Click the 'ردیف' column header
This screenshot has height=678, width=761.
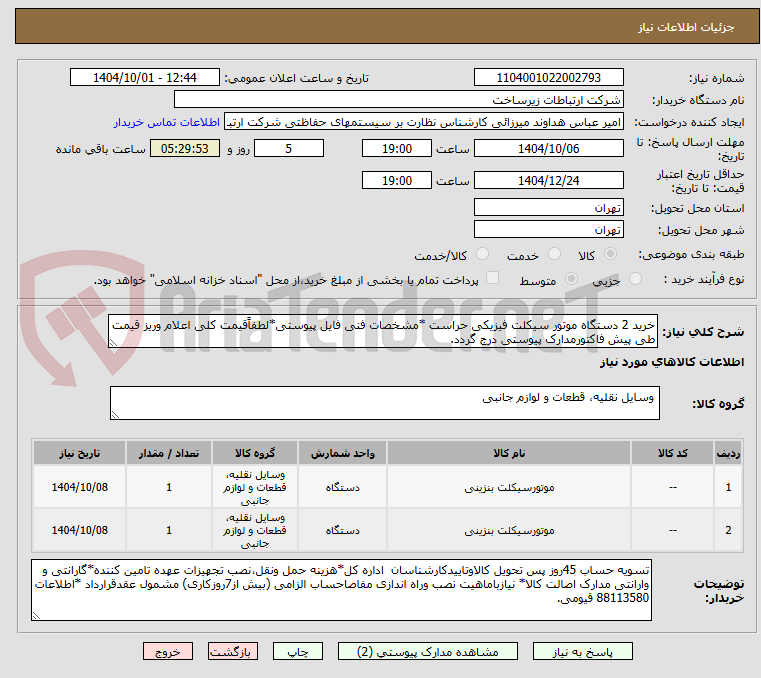pos(728,453)
